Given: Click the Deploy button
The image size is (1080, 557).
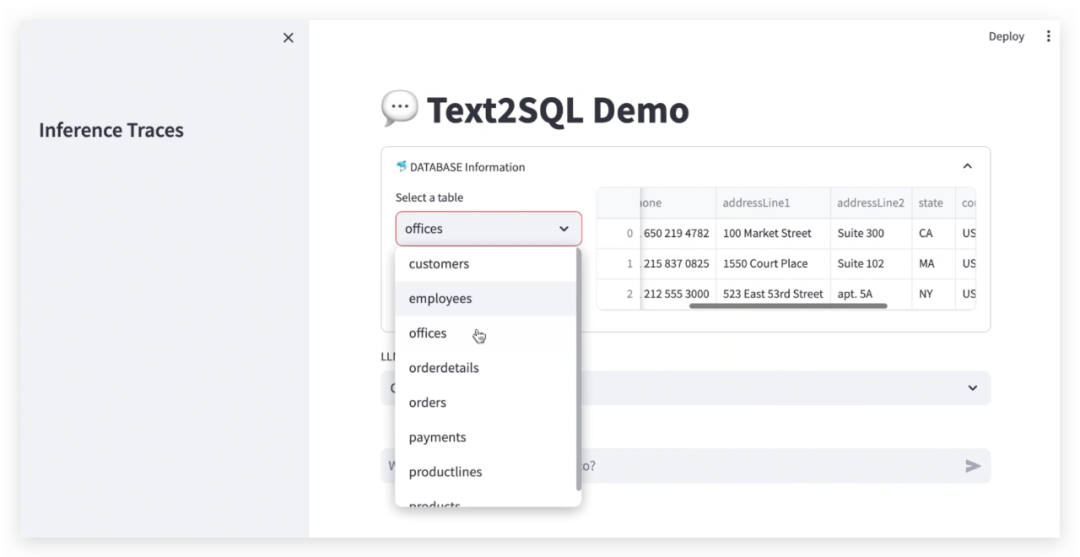Looking at the screenshot, I should tap(1006, 36).
